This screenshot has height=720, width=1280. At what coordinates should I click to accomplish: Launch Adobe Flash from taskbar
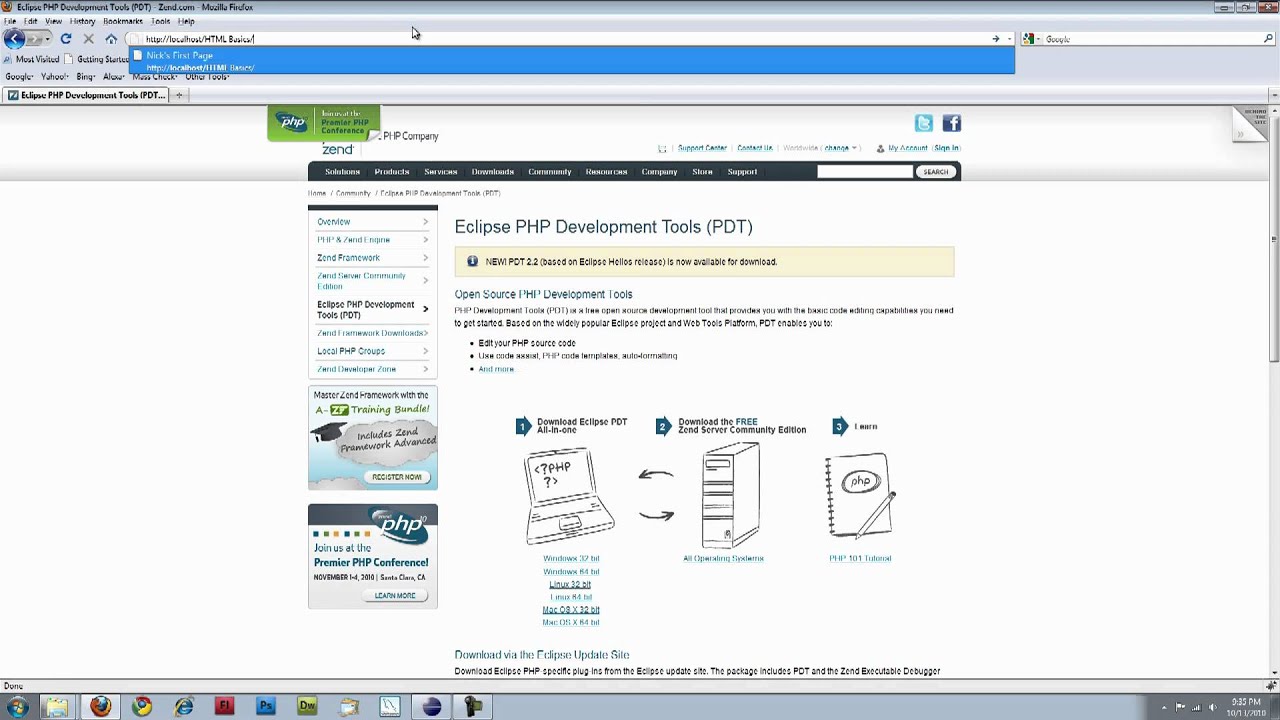pyautogui.click(x=225, y=707)
